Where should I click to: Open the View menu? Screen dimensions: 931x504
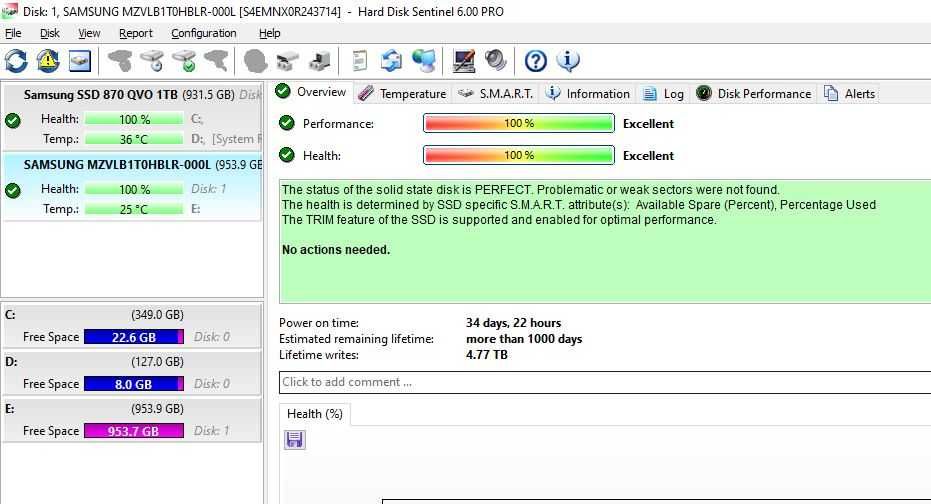click(x=89, y=33)
